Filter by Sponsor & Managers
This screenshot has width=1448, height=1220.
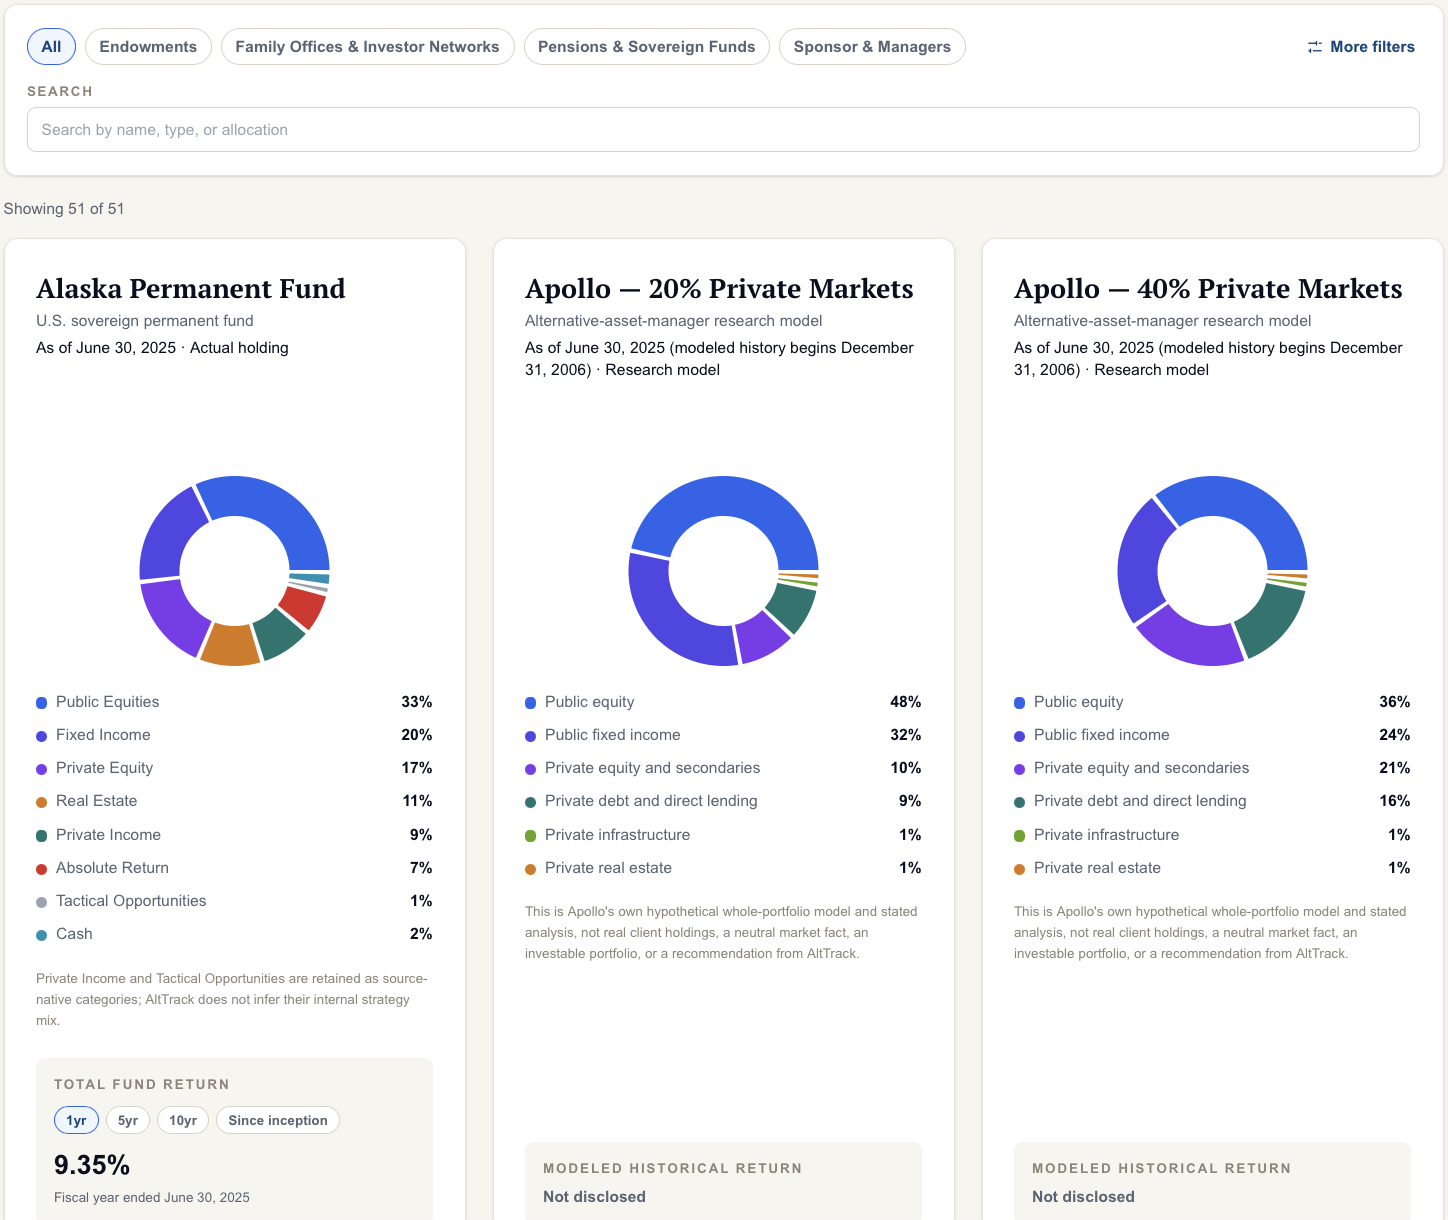coord(872,47)
